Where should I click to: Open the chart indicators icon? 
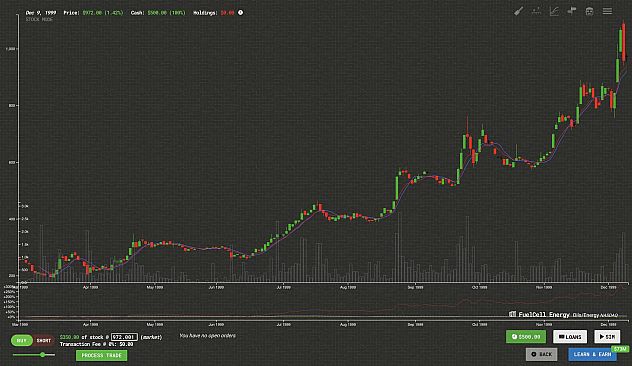pos(536,11)
